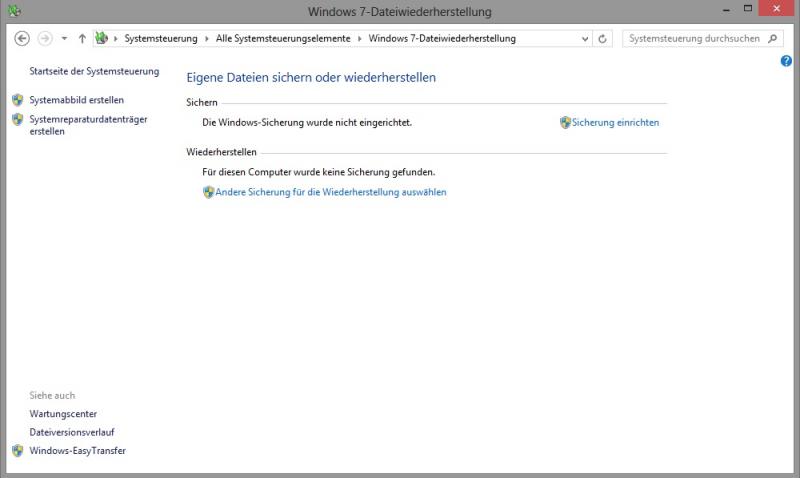
Task: Click shield icon beside Systemreparaturdatenträger erstellen
Action: 18,119
